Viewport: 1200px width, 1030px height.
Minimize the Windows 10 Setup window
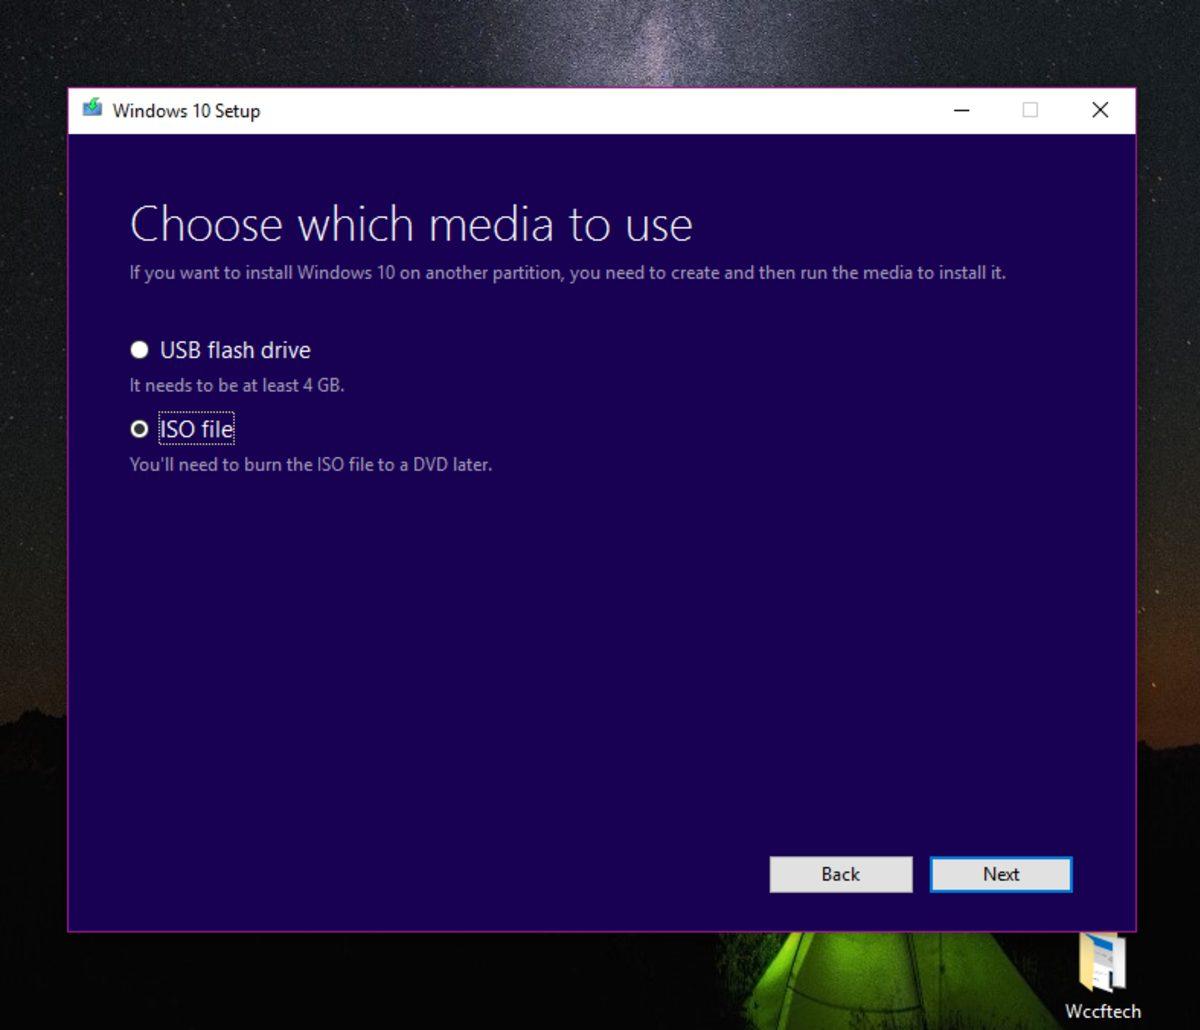pos(961,111)
